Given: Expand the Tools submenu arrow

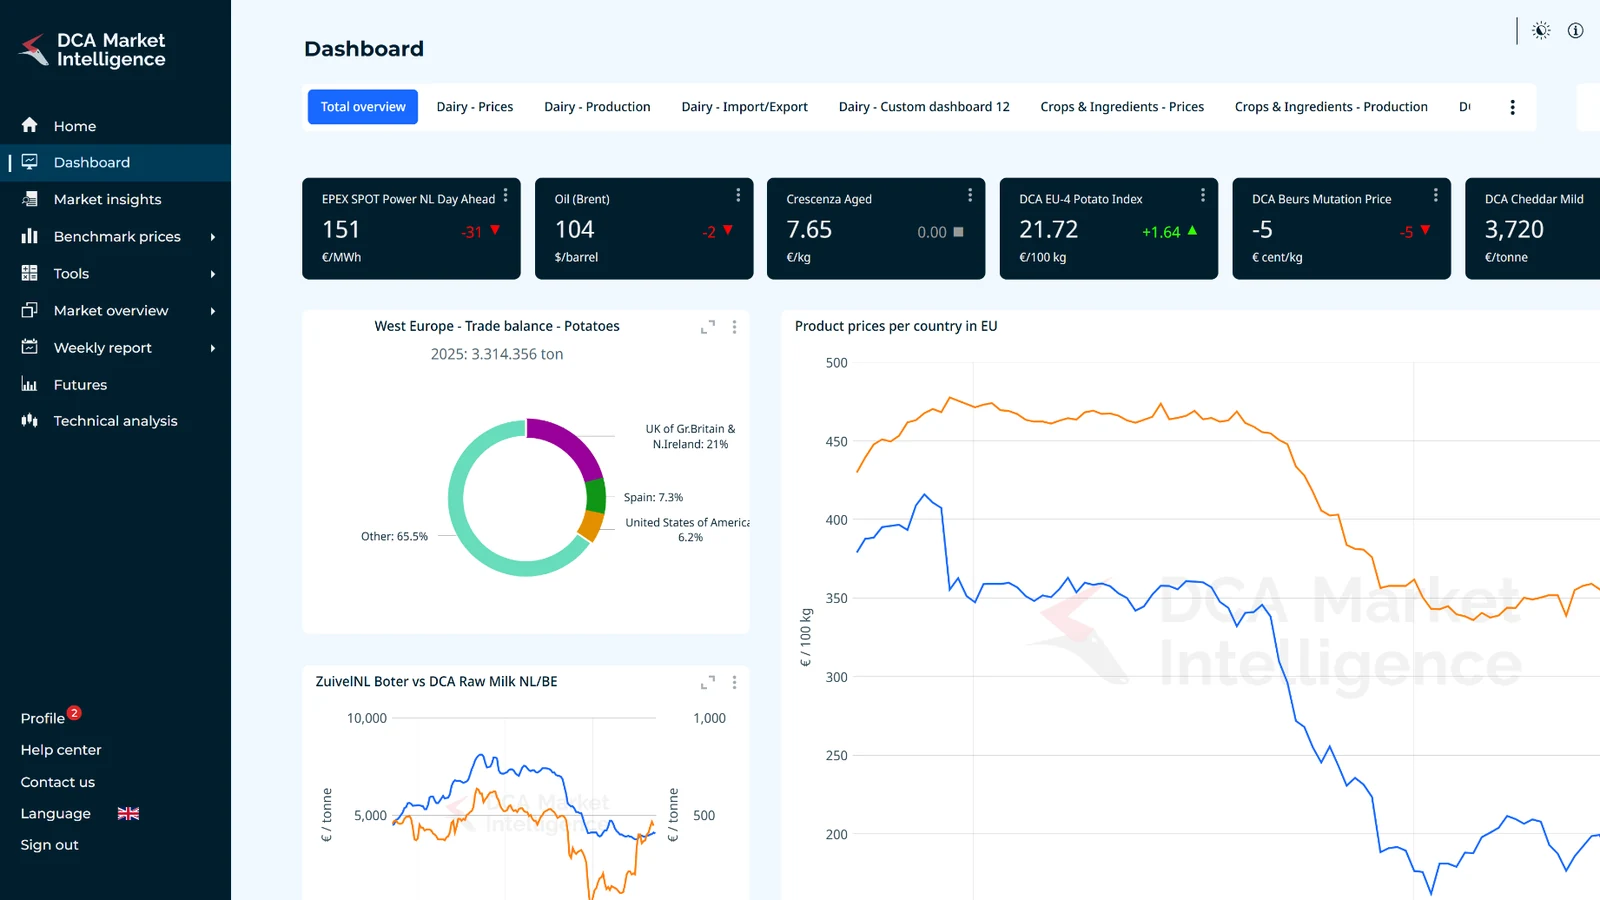Looking at the screenshot, I should pos(213,274).
